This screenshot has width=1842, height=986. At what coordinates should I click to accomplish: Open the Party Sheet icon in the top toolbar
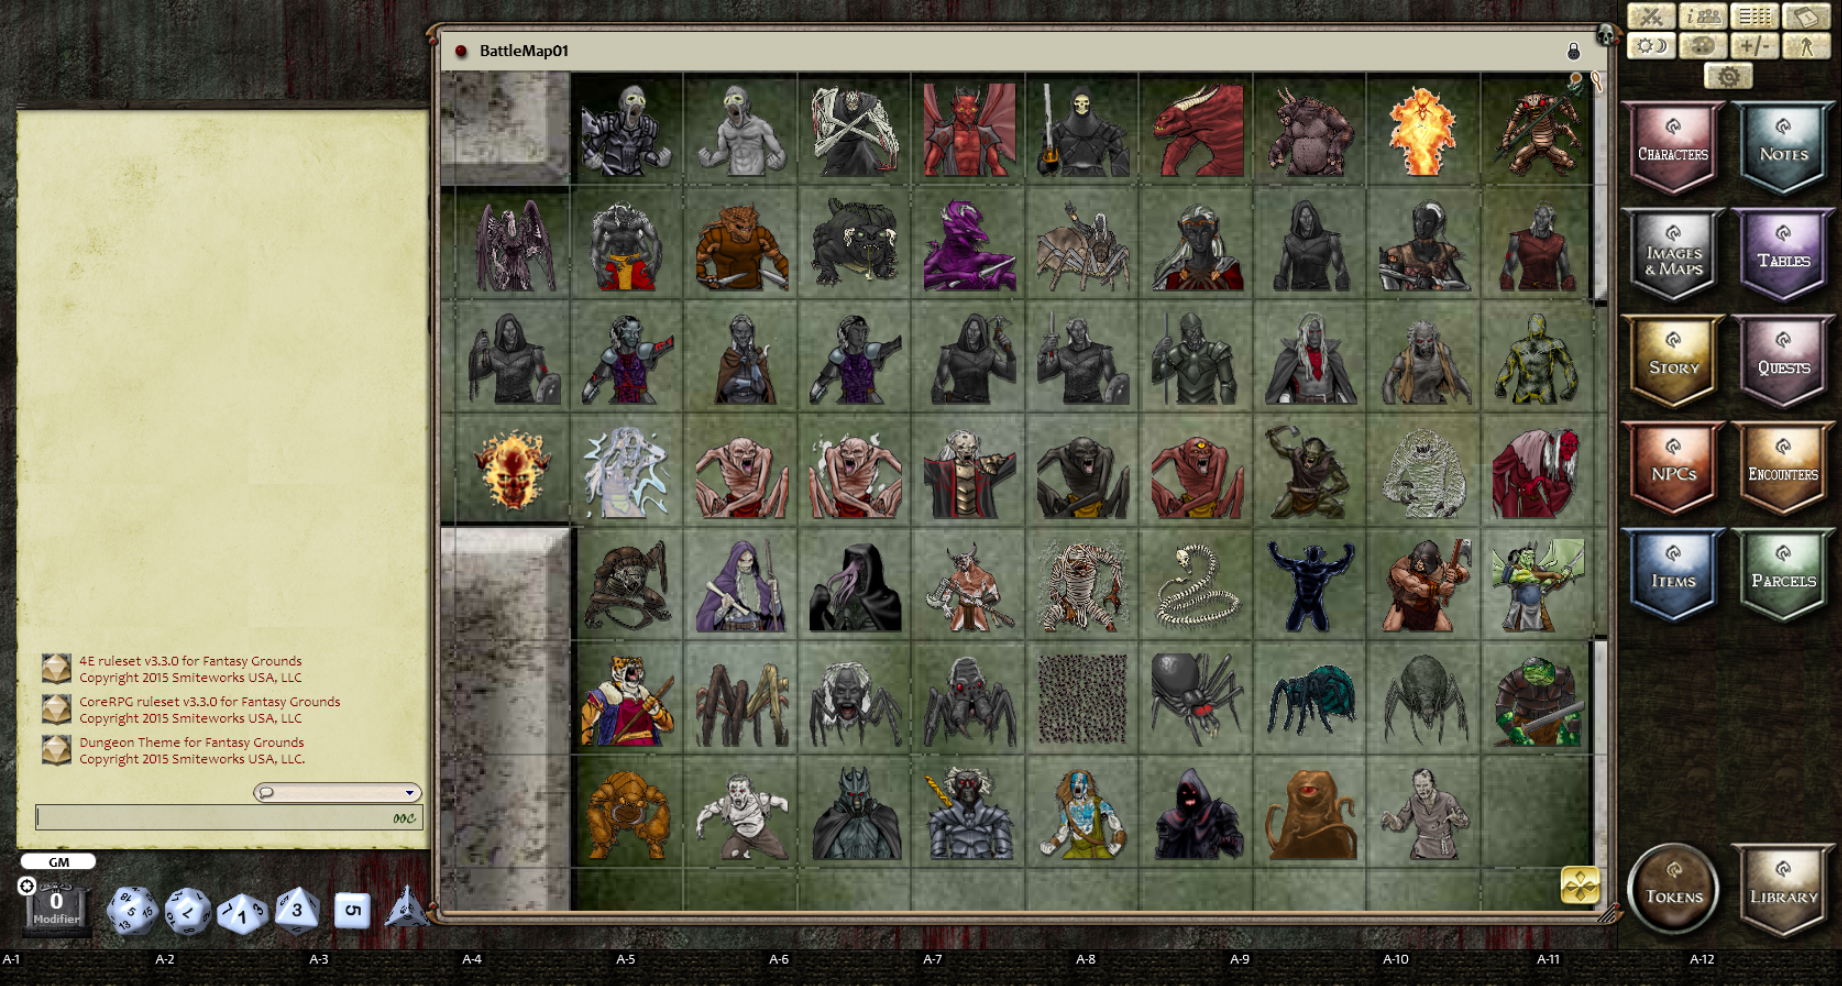(1704, 16)
